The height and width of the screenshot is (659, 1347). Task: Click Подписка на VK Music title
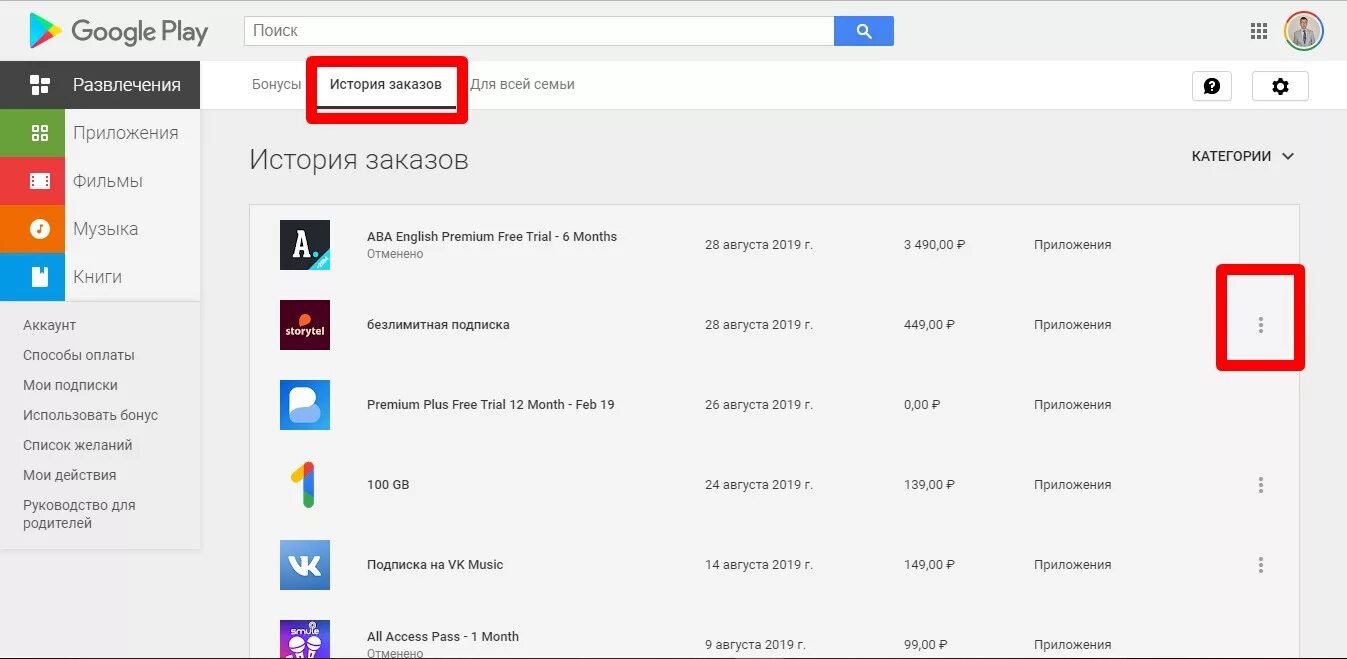(x=435, y=565)
